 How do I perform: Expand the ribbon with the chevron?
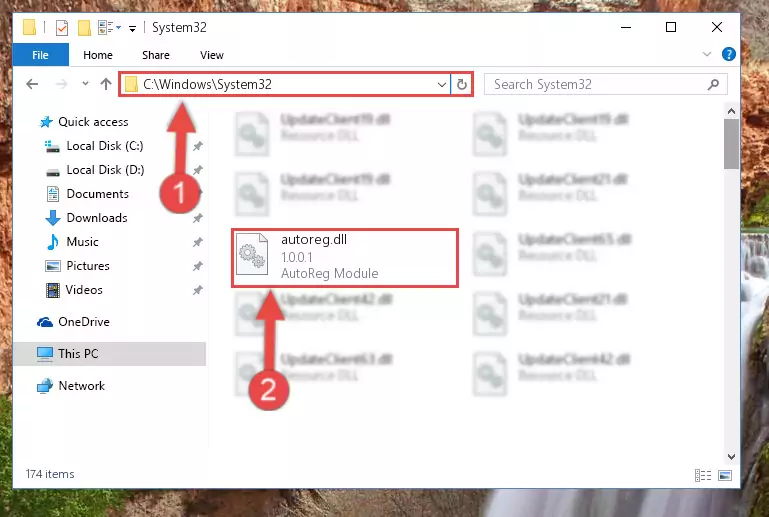[707, 54]
